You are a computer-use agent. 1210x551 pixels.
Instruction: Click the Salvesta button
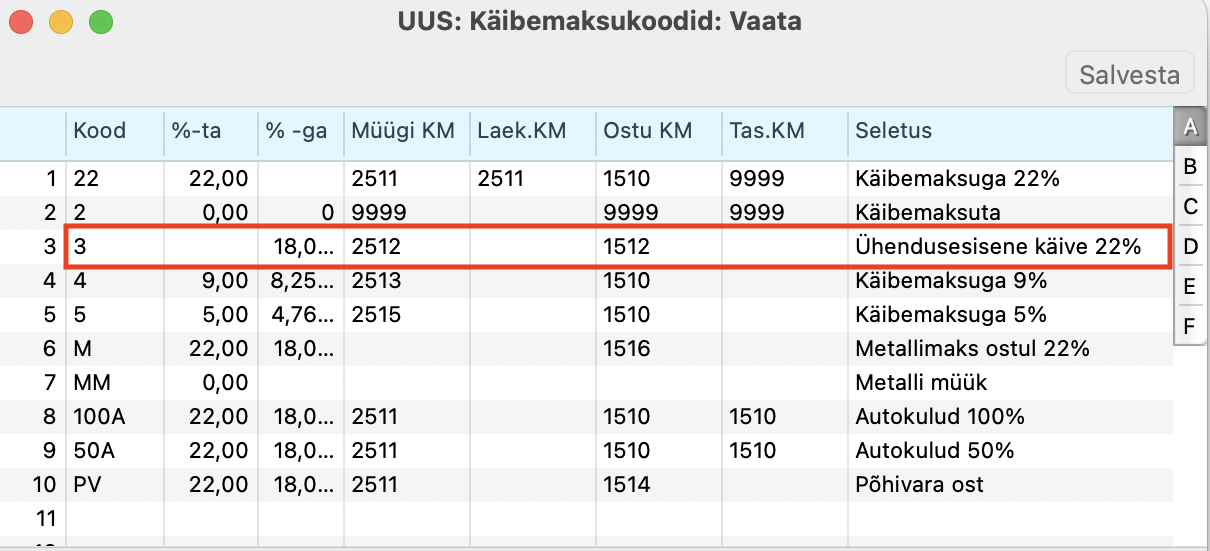pos(1129,75)
